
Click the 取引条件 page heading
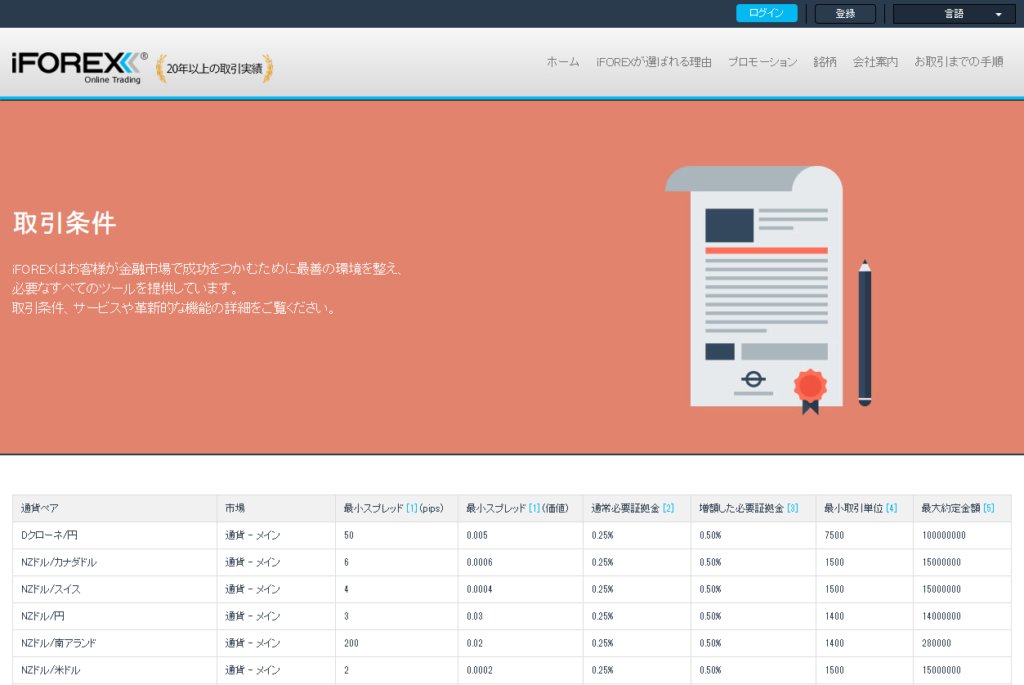click(x=65, y=223)
